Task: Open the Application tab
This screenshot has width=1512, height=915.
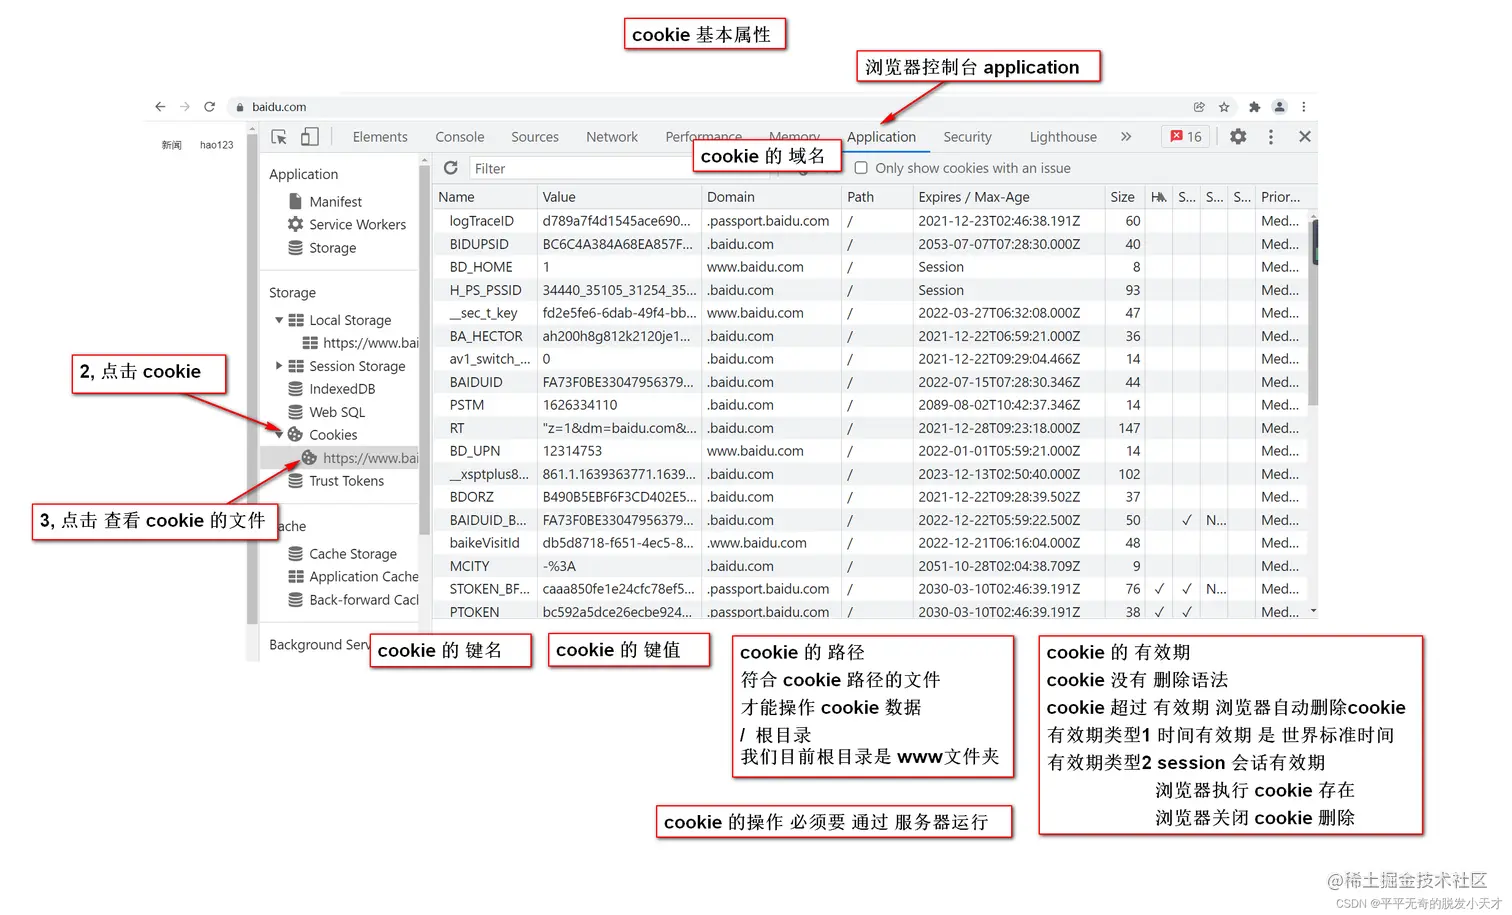Action: pos(881,137)
